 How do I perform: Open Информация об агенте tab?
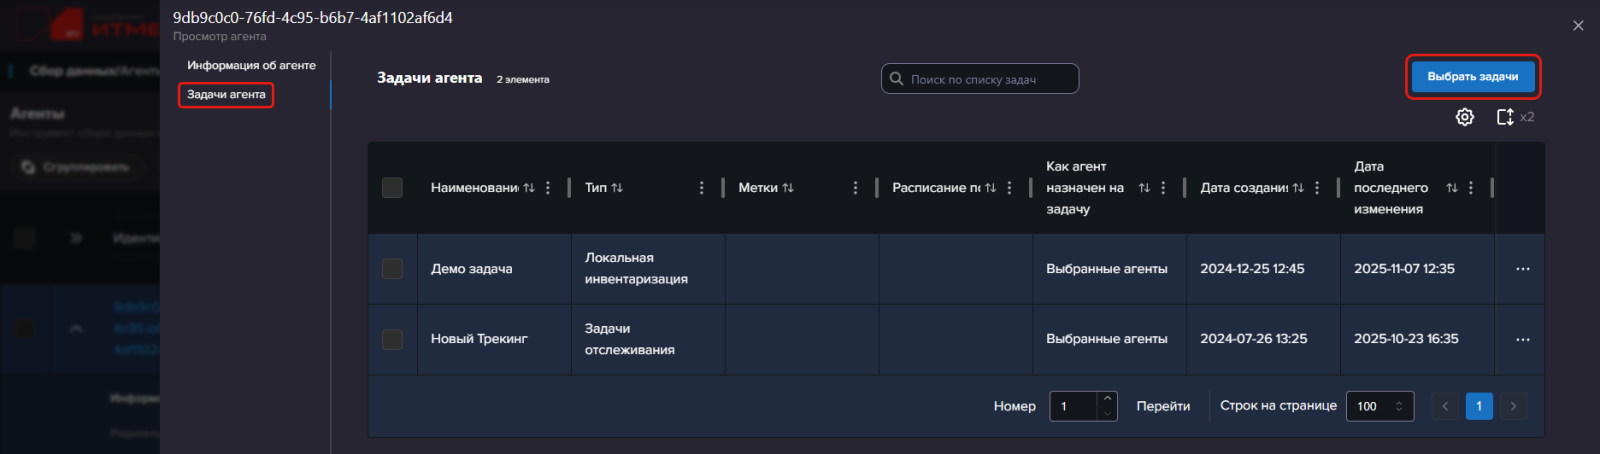(251, 65)
